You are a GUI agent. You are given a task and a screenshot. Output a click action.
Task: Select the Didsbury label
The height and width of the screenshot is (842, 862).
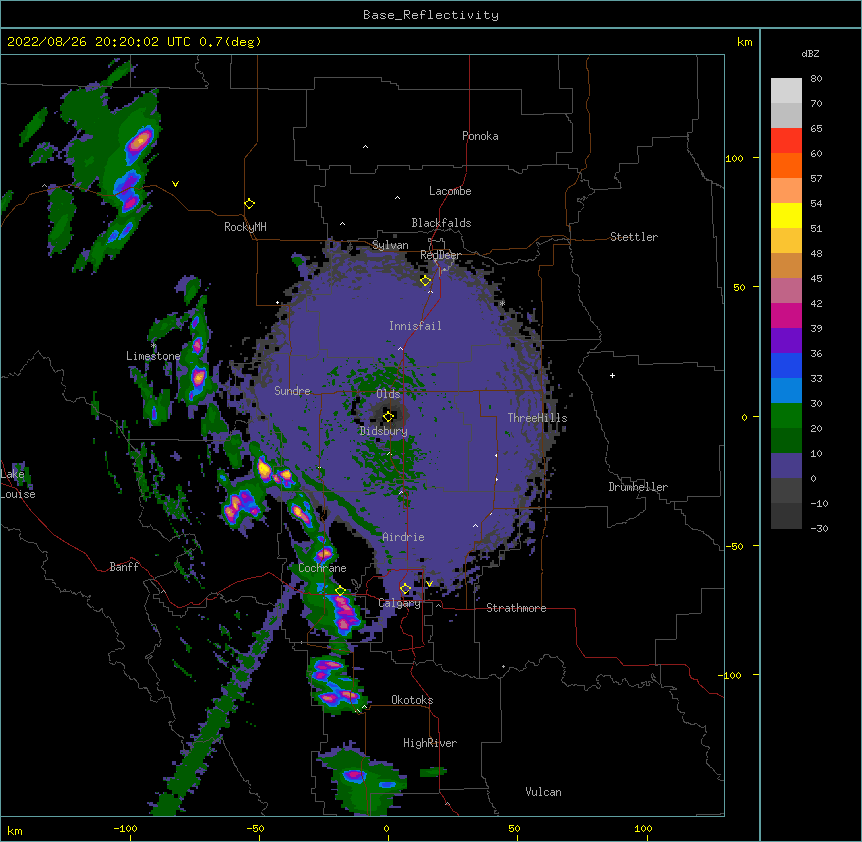[x=384, y=431]
